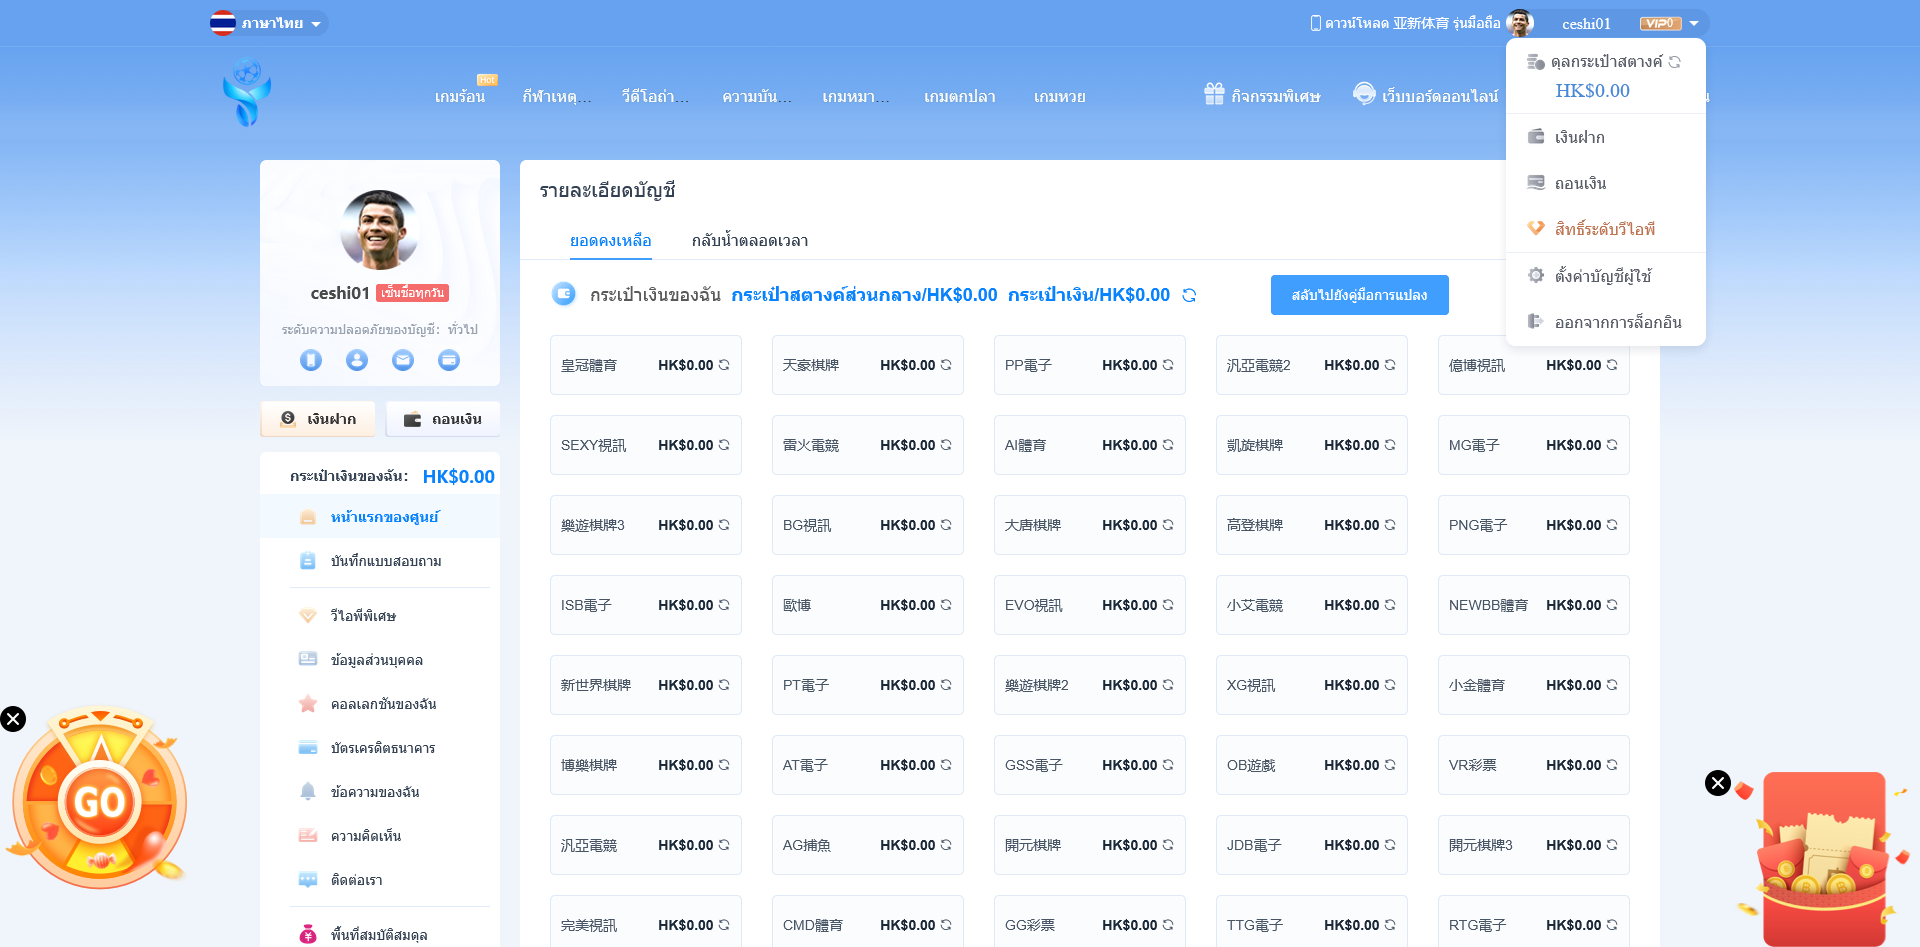This screenshot has width=1920, height=947.
Task: Close the red envelope promotion
Action: coord(1718,783)
